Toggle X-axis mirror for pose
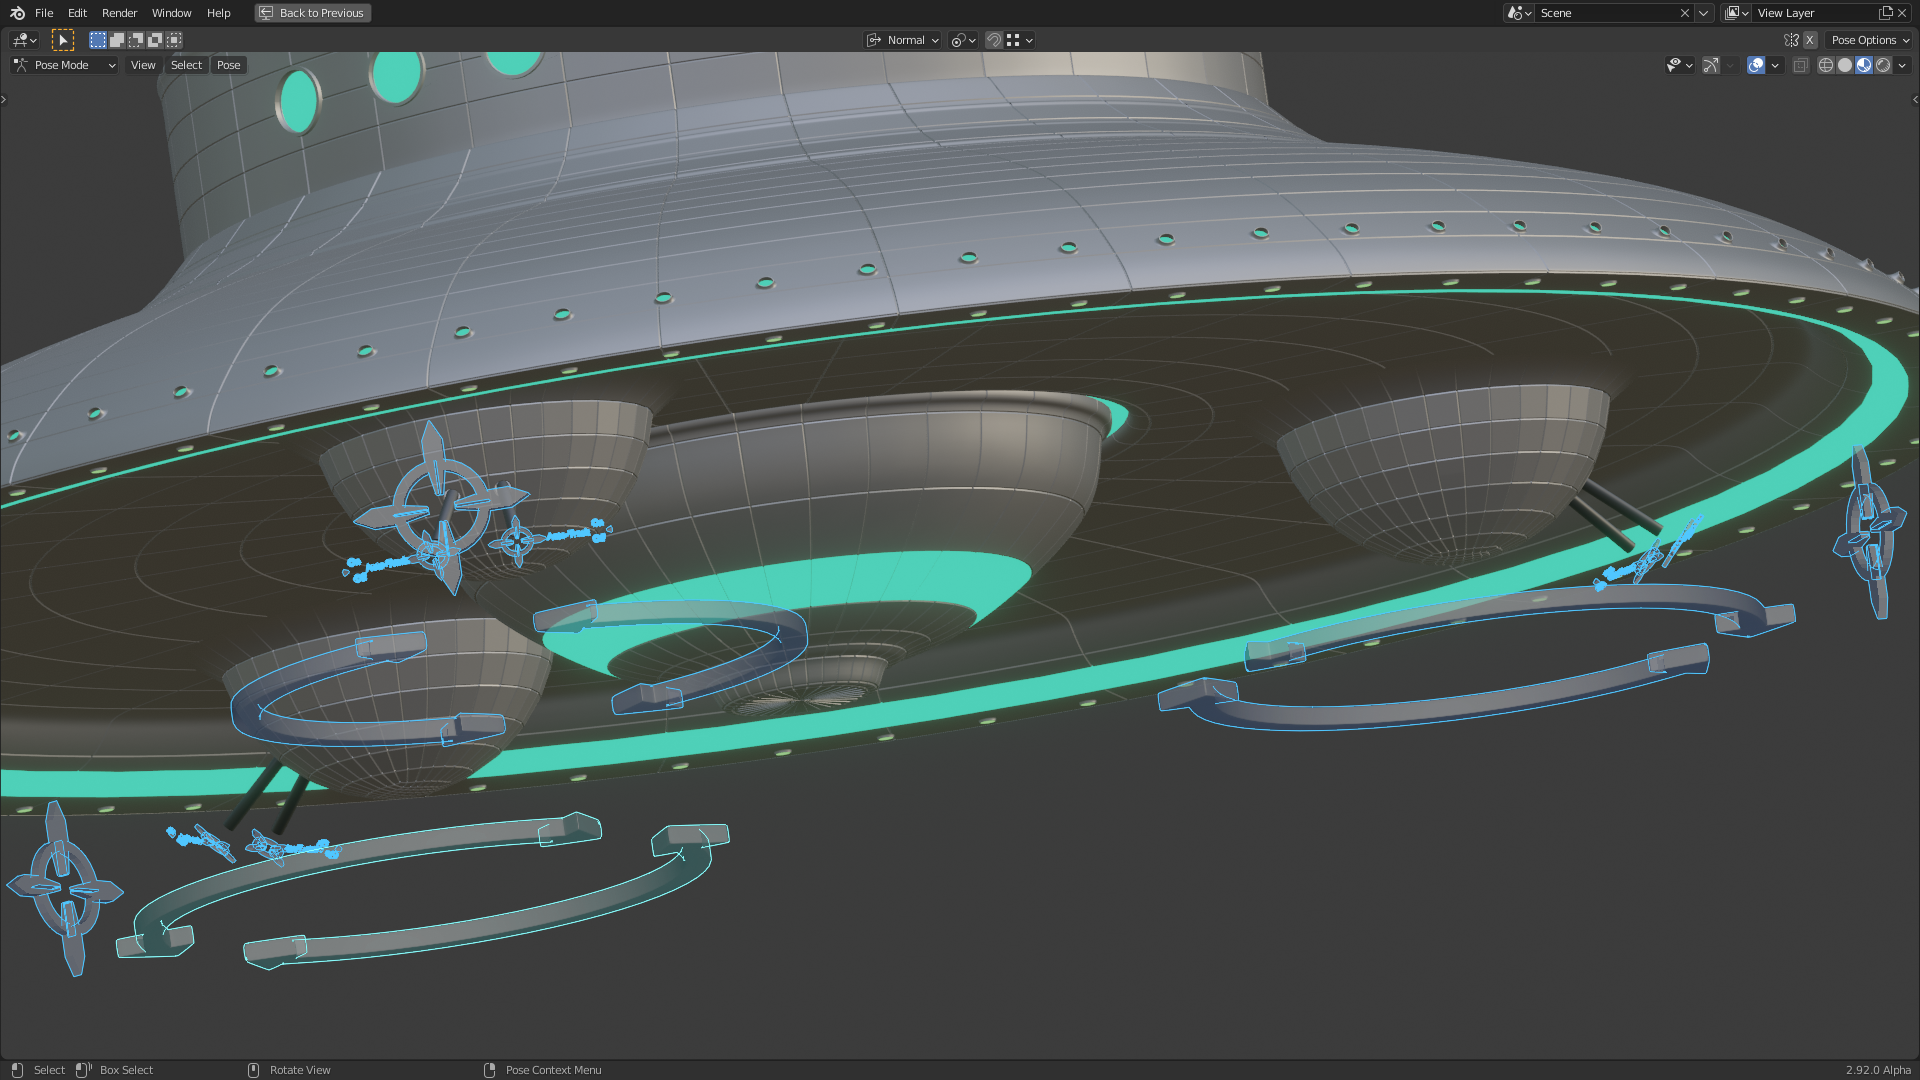 [1810, 40]
